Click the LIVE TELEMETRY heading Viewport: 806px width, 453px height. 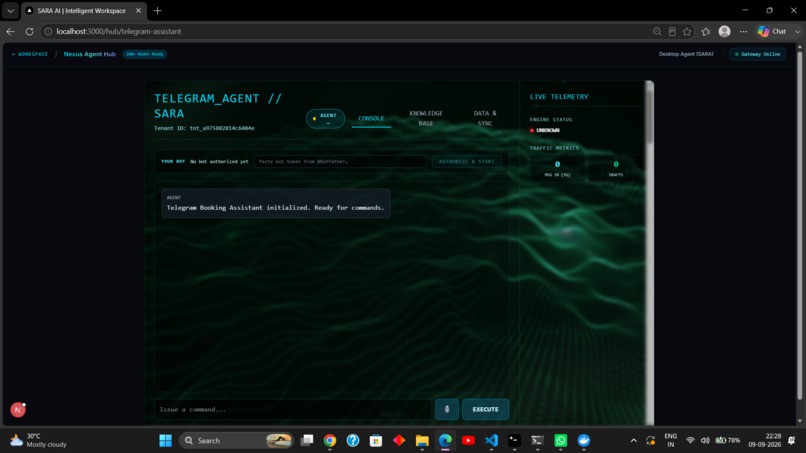(559, 97)
